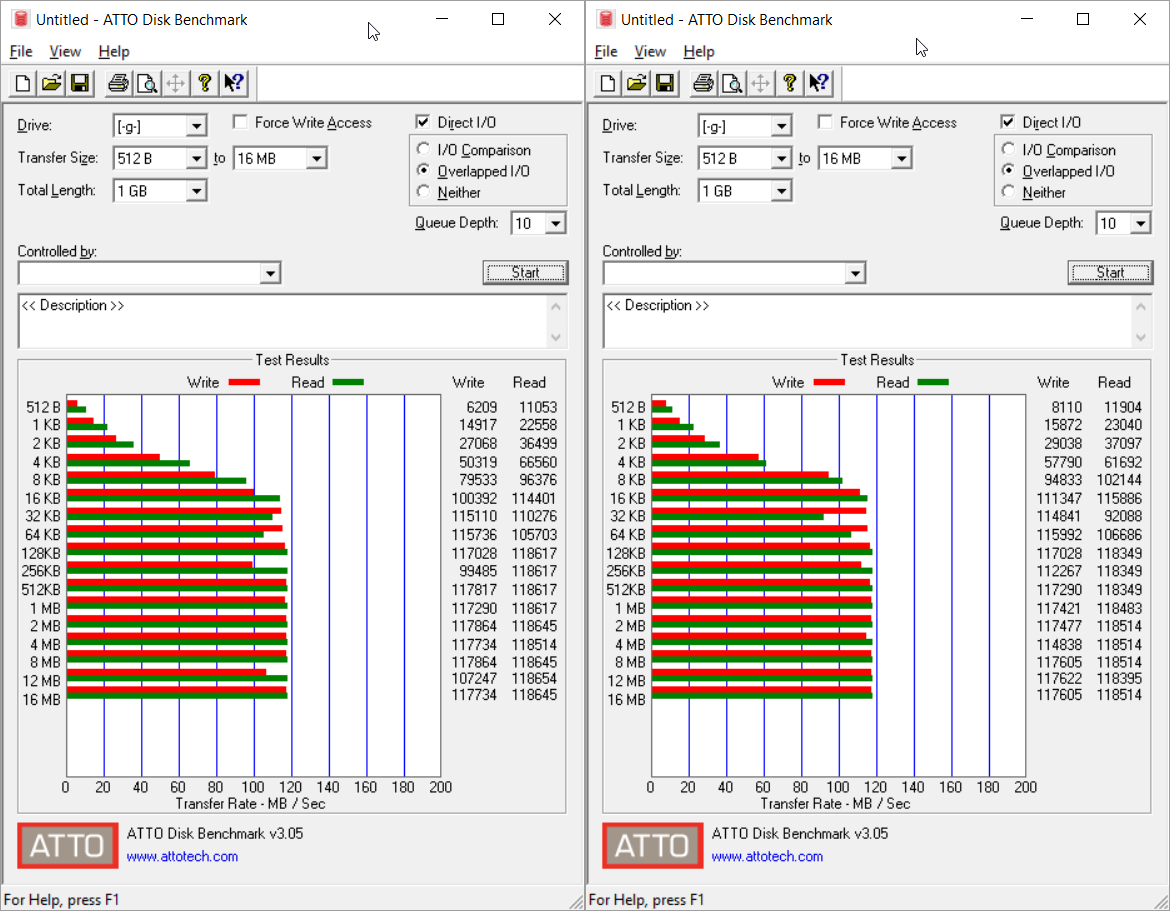1170x911 pixels.
Task: Click Start button in left window
Action: [525, 272]
